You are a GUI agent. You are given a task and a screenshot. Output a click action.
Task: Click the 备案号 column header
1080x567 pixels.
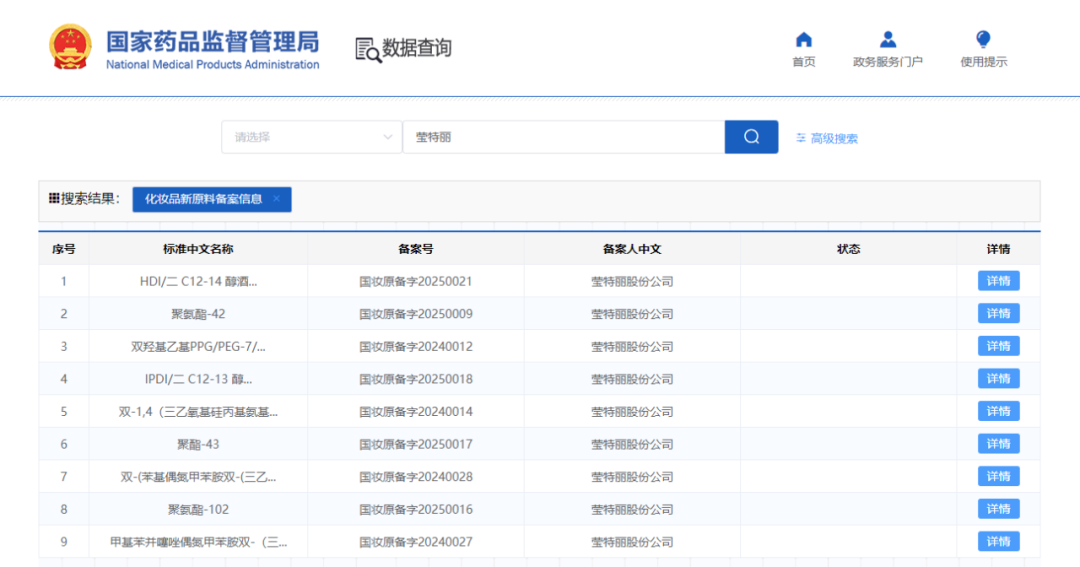tap(415, 249)
